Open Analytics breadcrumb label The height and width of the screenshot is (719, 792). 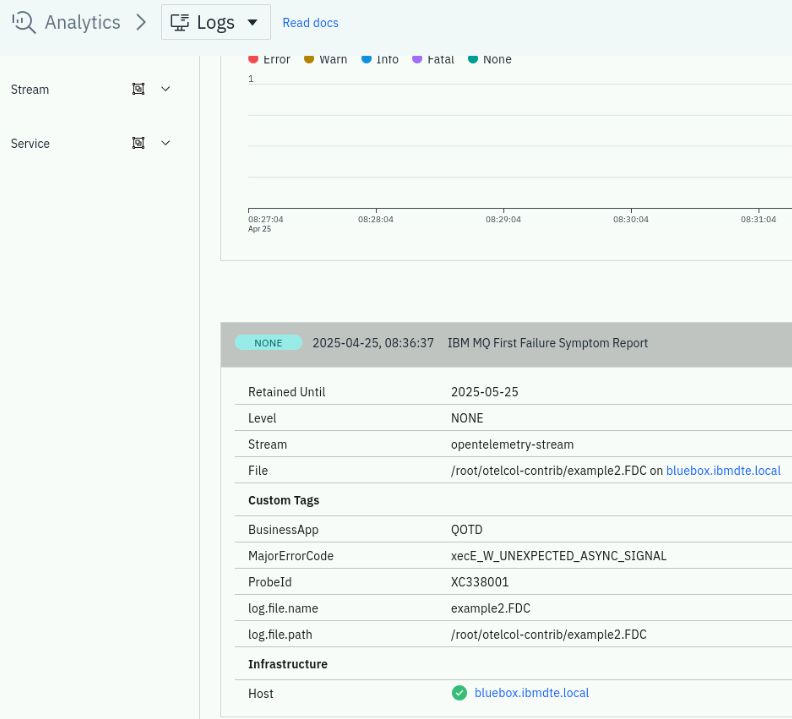click(x=82, y=22)
